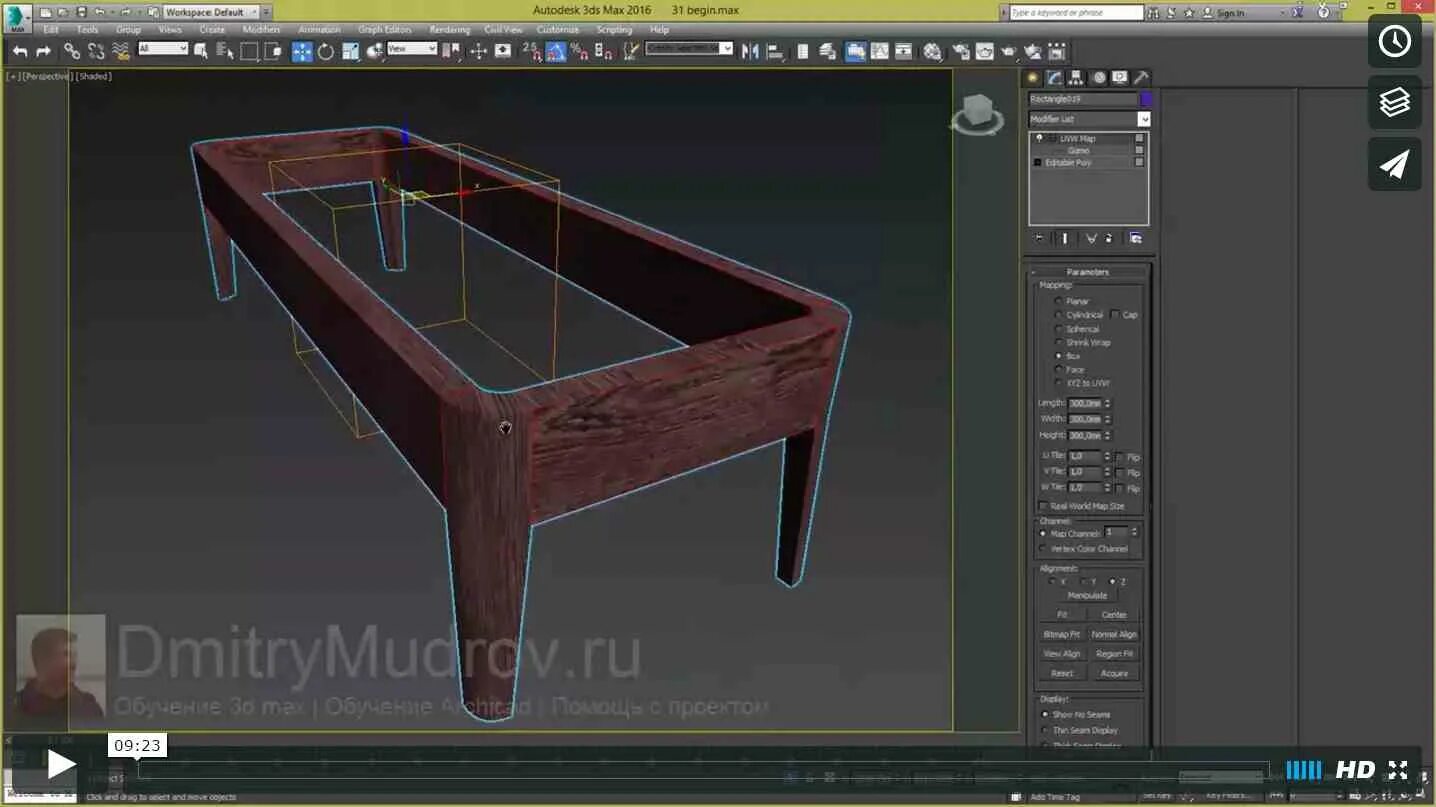The image size is (1436, 807).
Task: Click the Normal Align button
Action: click(1114, 634)
